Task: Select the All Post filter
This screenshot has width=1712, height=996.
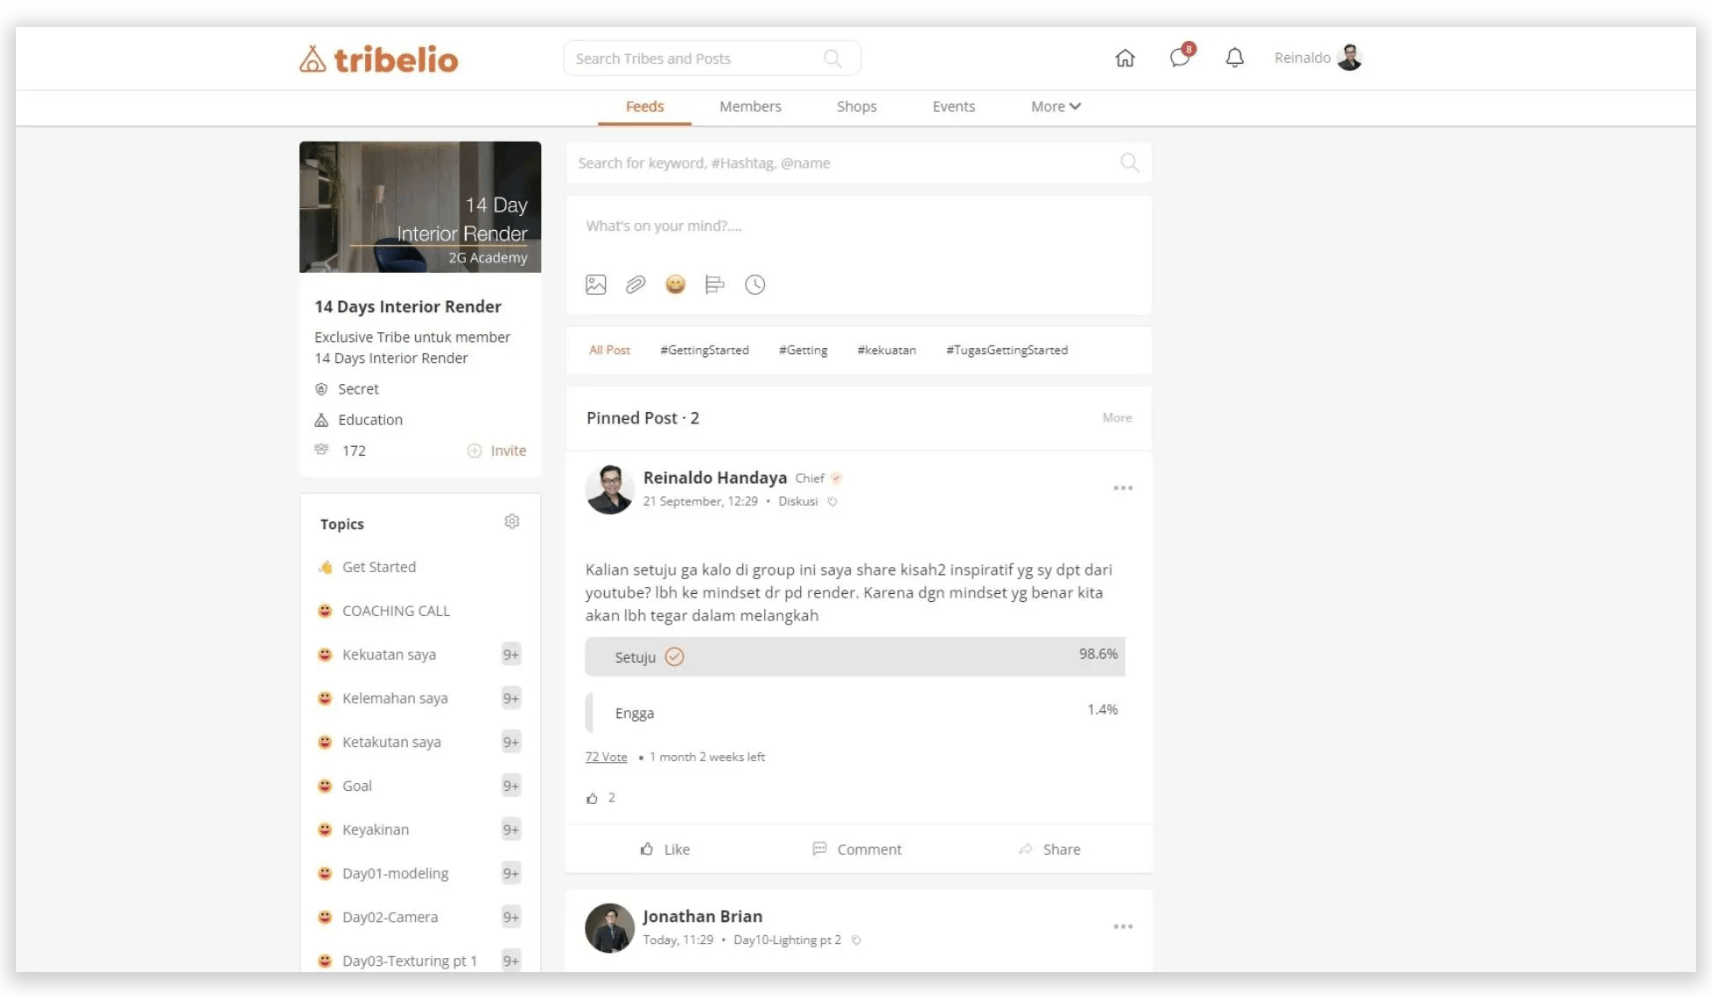Action: [610, 350]
